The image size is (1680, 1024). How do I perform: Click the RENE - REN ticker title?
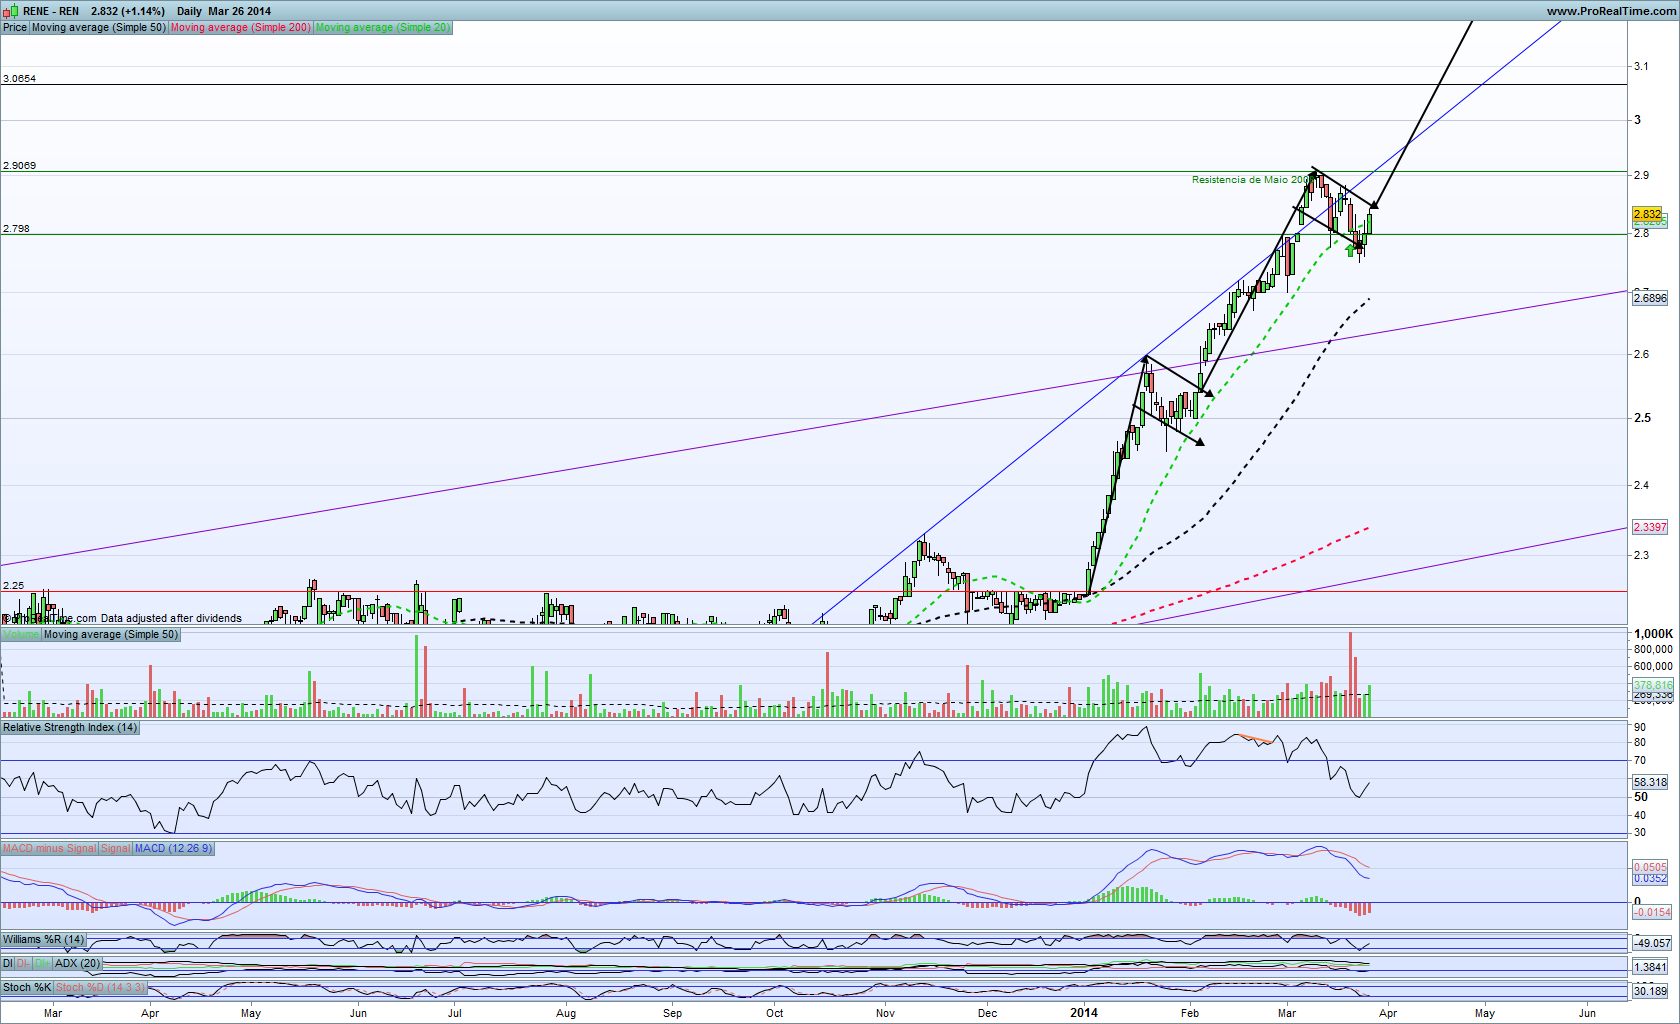pyautogui.click(x=51, y=12)
